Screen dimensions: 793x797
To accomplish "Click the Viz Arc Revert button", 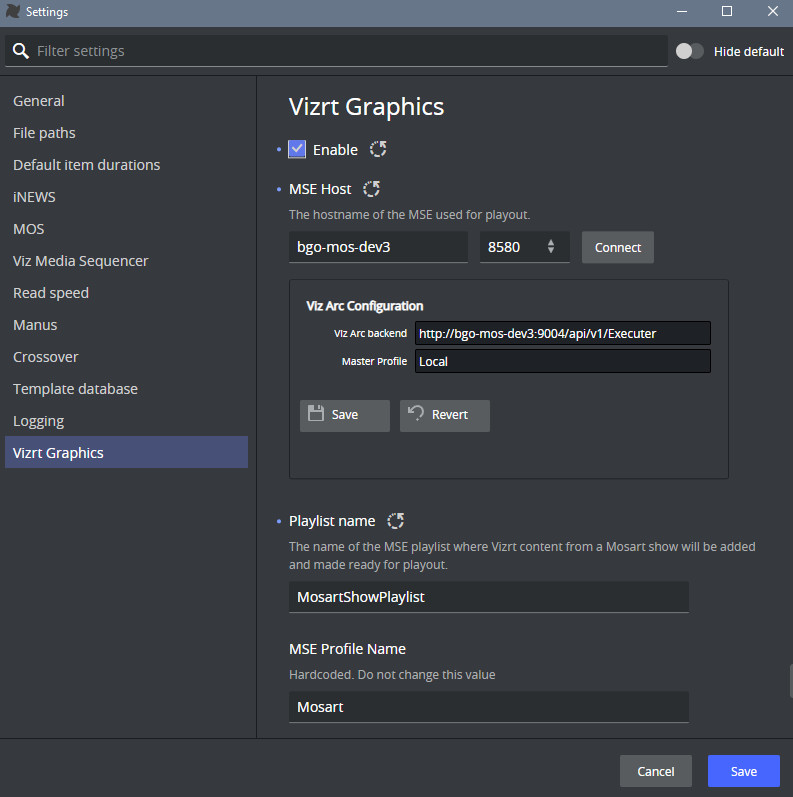I will (444, 415).
